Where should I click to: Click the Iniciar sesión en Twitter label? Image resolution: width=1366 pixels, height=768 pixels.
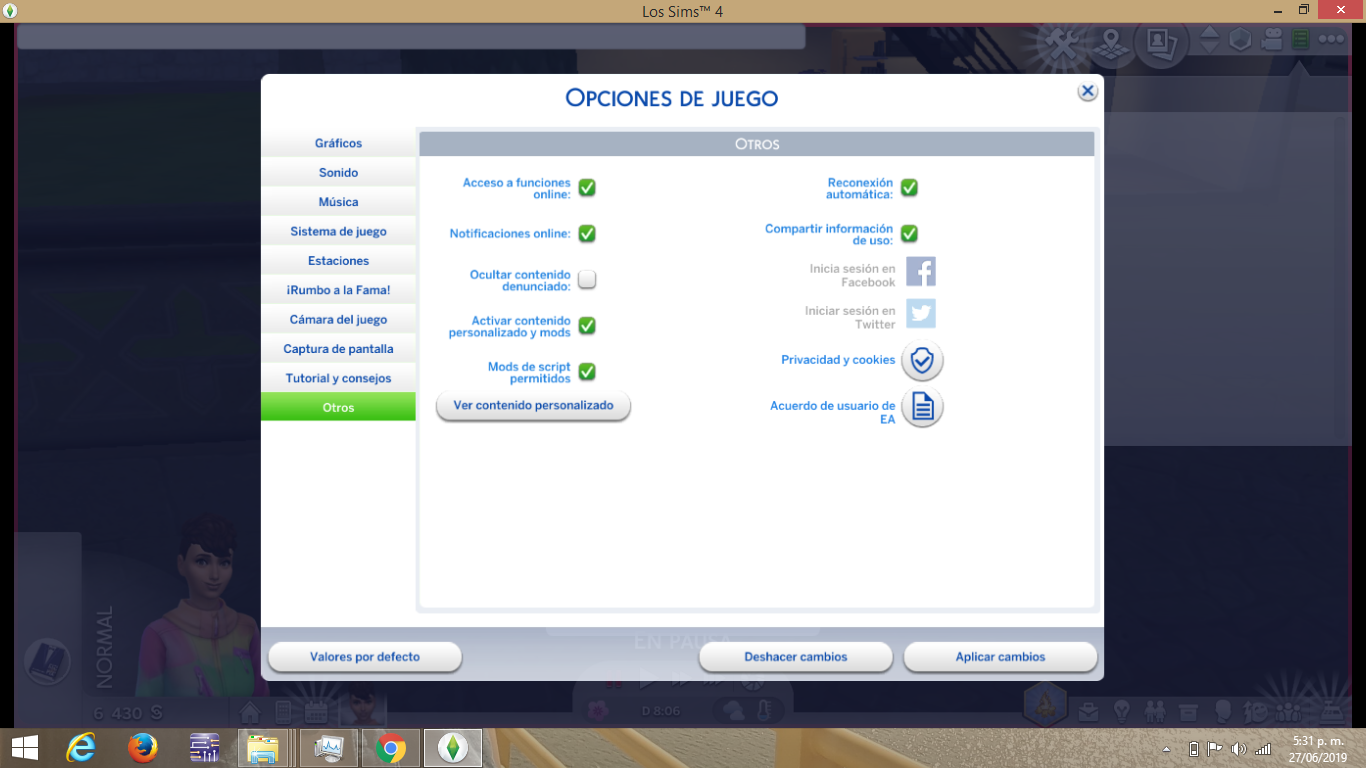pos(850,318)
